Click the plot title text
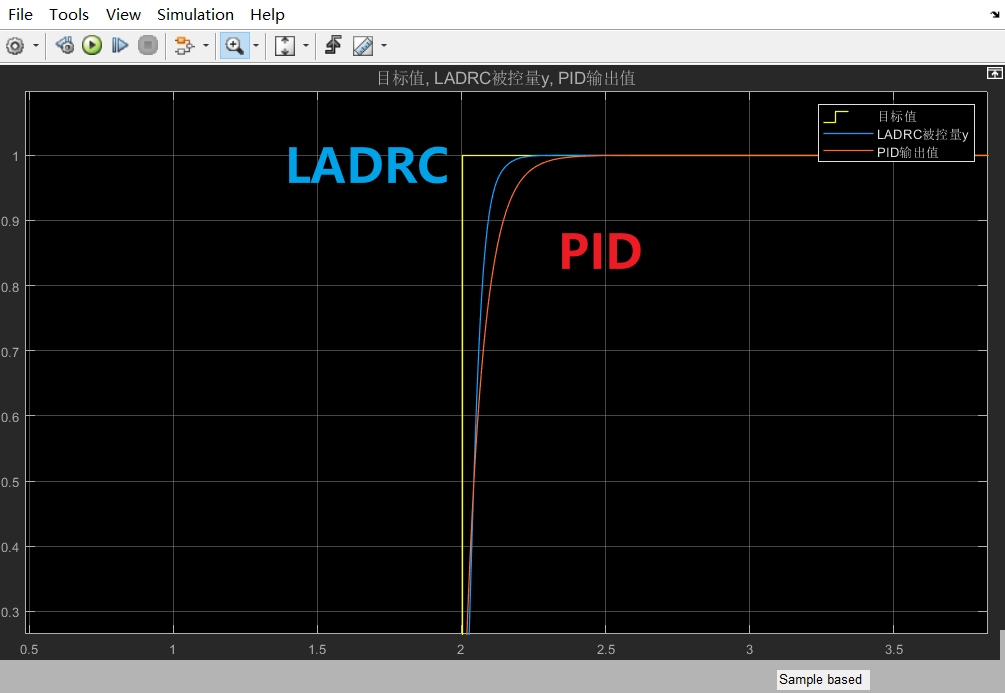This screenshot has height=693, width=1005. coord(506,78)
